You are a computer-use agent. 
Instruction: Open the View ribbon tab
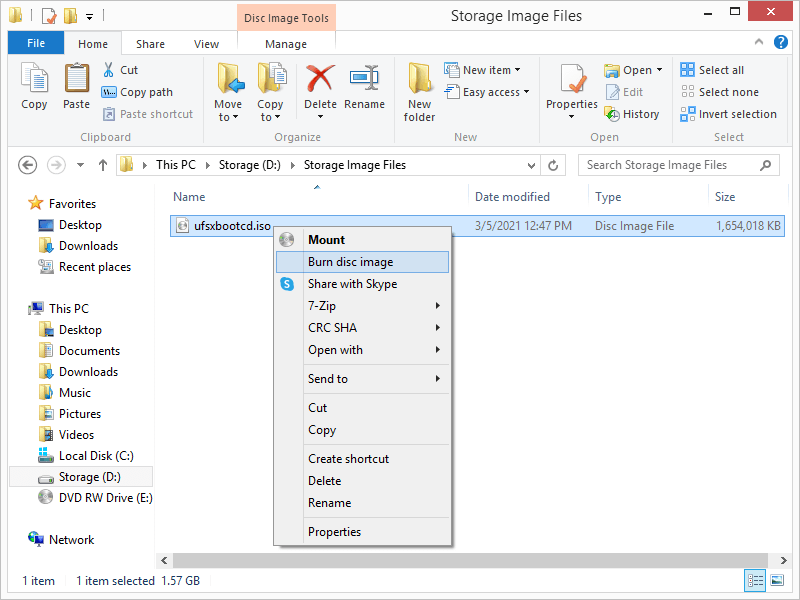[206, 44]
